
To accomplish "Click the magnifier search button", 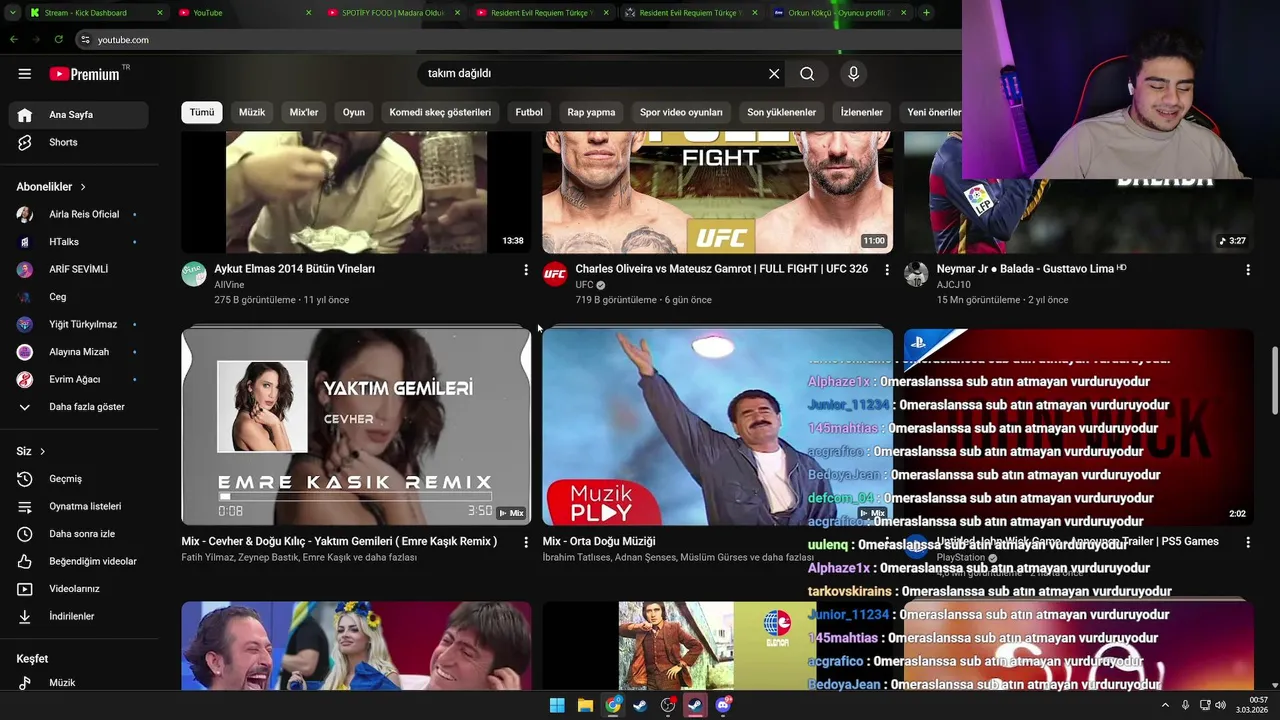I will 807,73.
